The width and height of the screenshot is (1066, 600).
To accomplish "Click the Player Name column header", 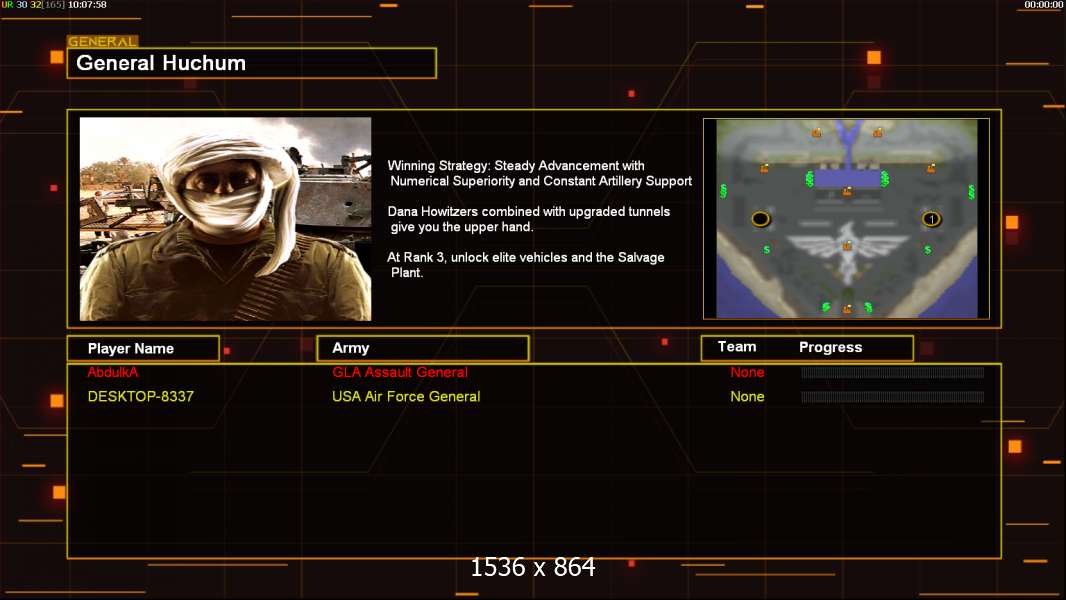I will click(x=143, y=349).
